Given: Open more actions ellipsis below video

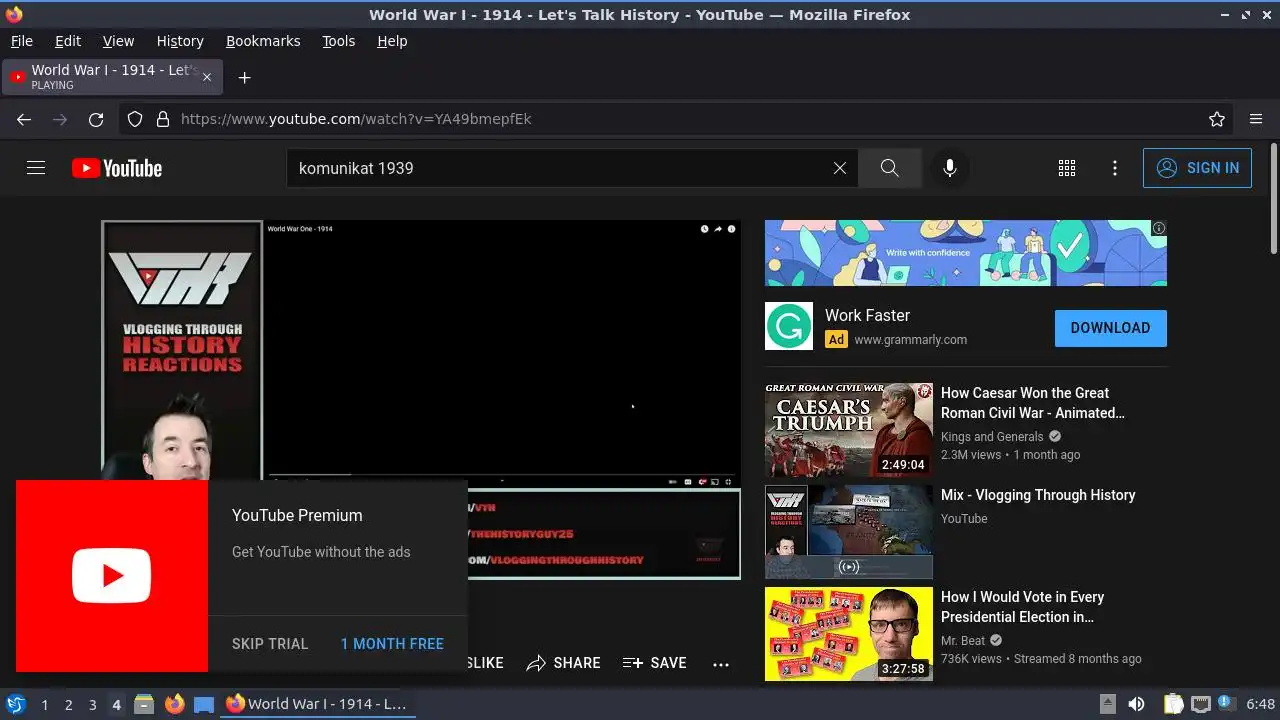Looking at the screenshot, I should (x=721, y=663).
